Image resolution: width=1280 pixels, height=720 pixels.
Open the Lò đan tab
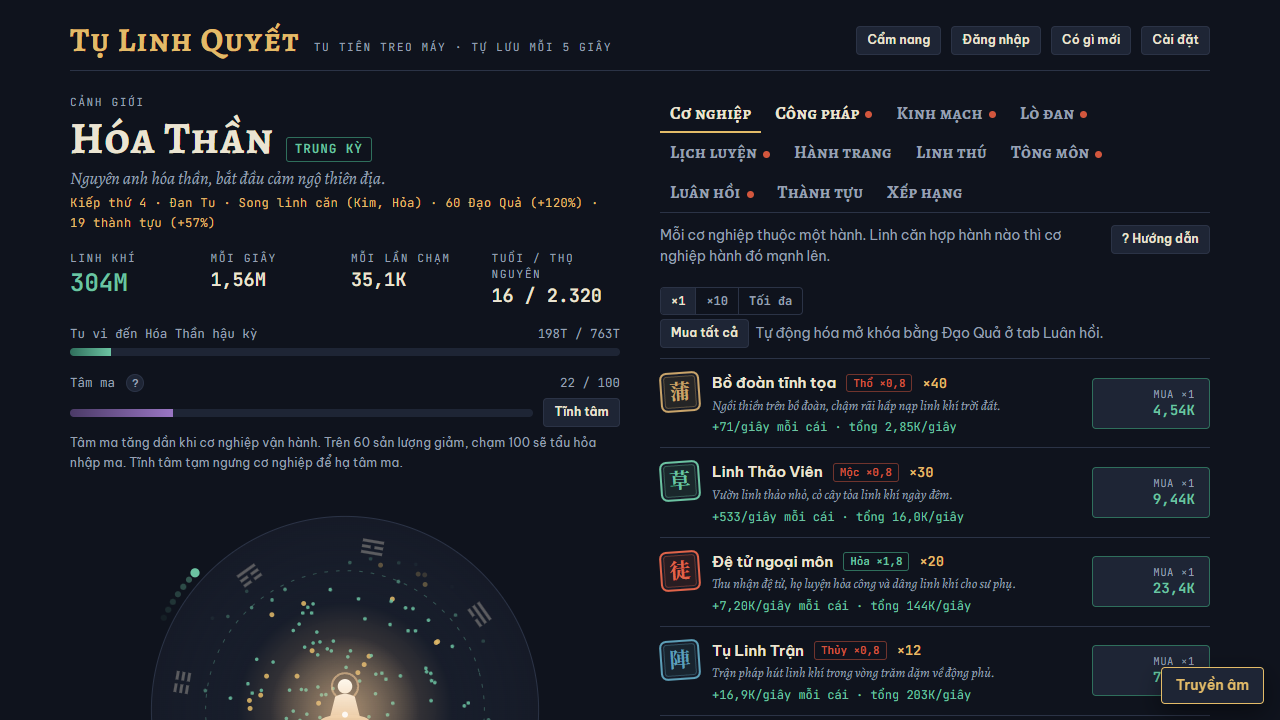point(1053,114)
